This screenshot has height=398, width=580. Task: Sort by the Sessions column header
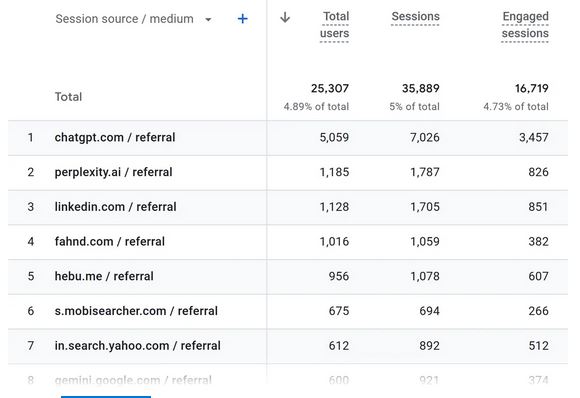coord(415,17)
